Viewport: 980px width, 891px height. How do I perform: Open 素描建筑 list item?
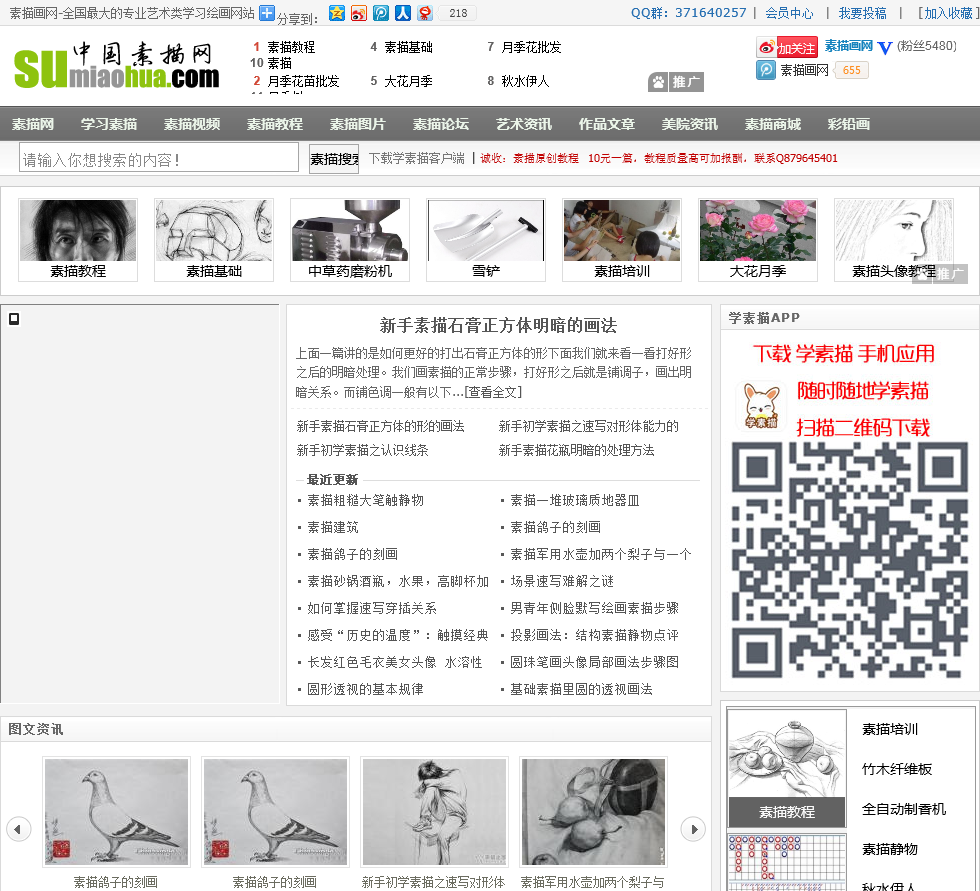333,527
